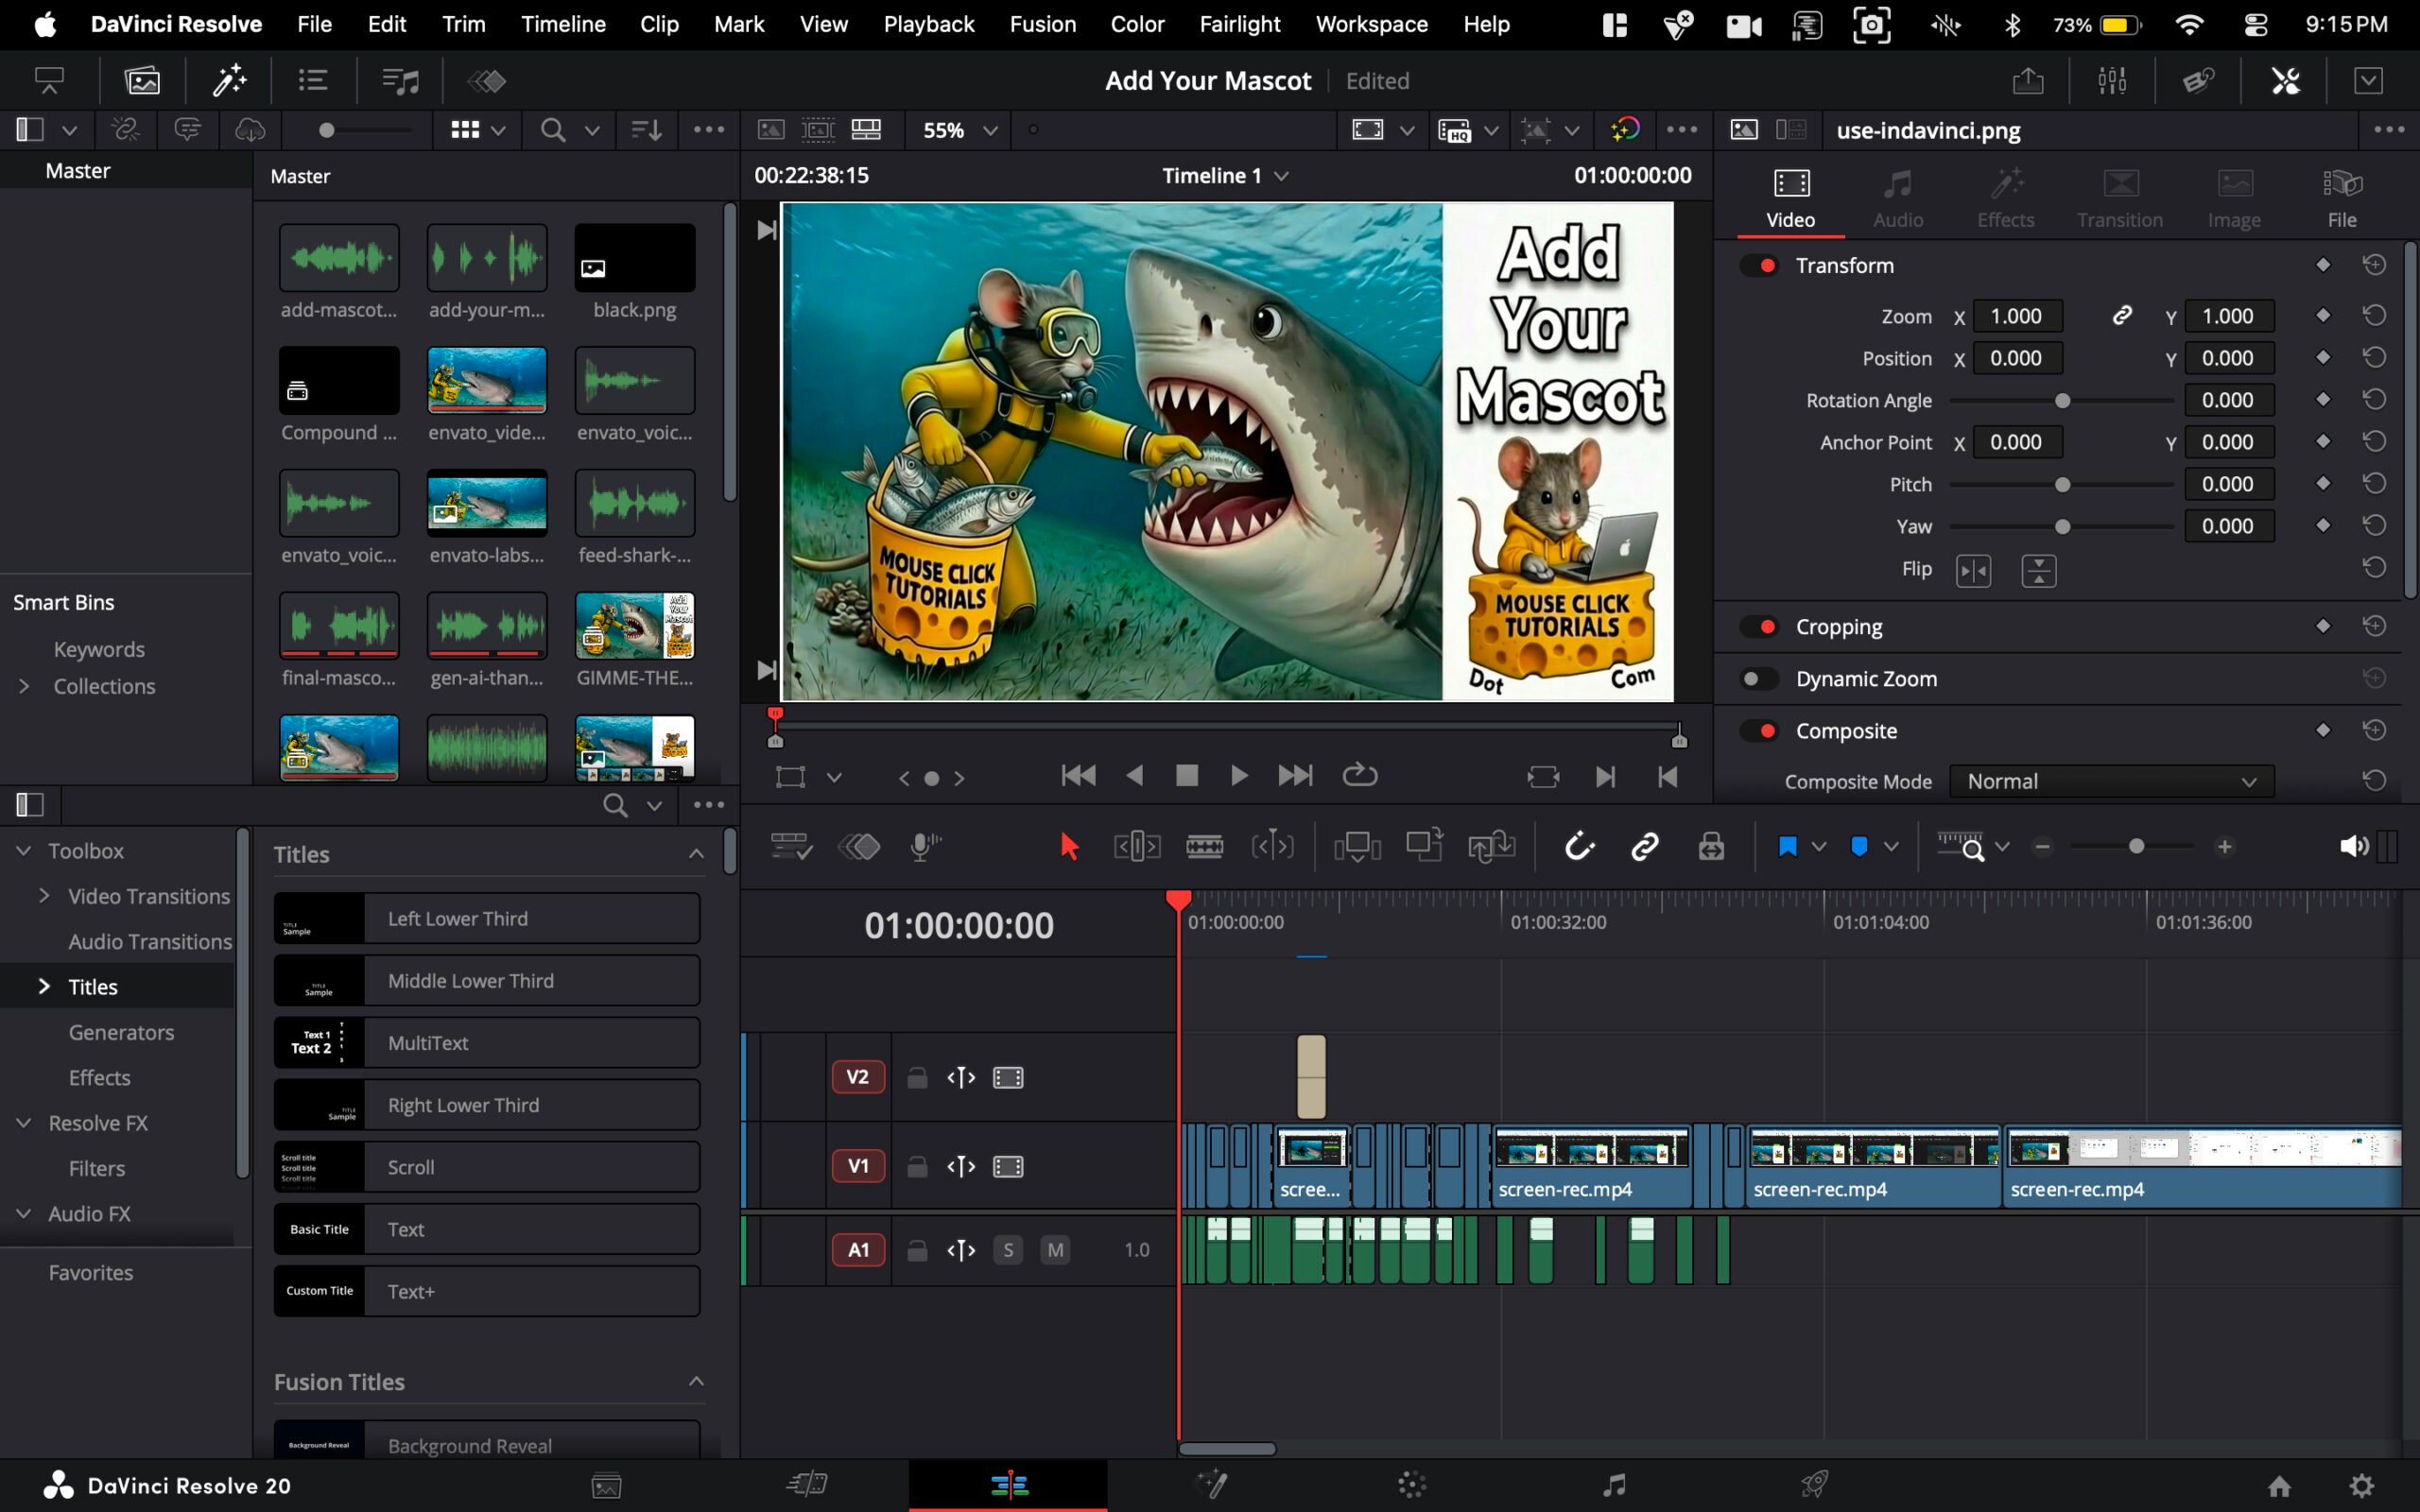Click the loop playback button
The height and width of the screenshot is (1512, 2420).
(1359, 775)
